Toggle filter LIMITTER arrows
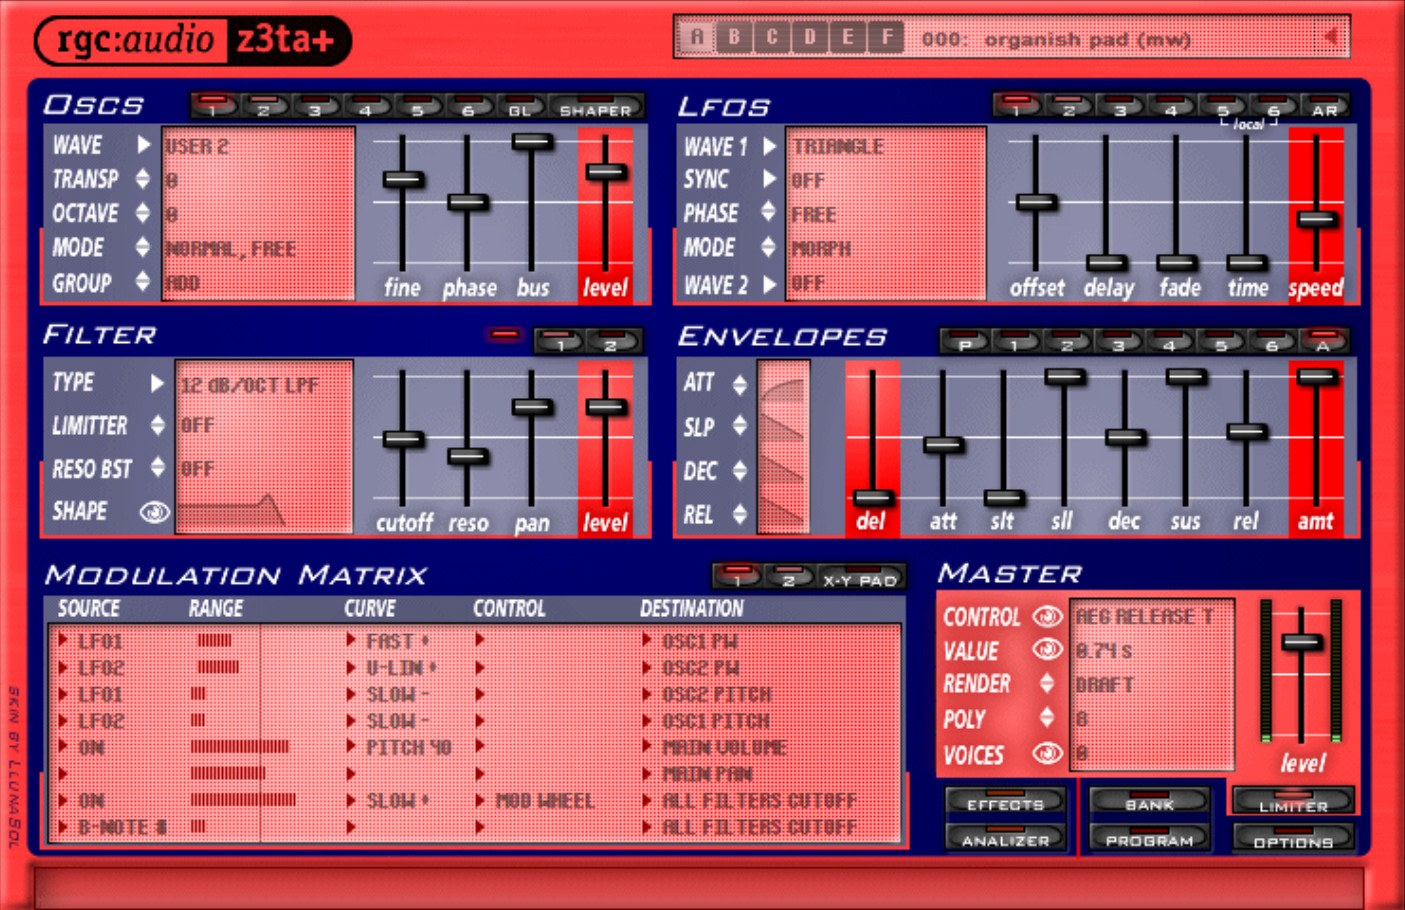The image size is (1405, 910). click(158, 425)
